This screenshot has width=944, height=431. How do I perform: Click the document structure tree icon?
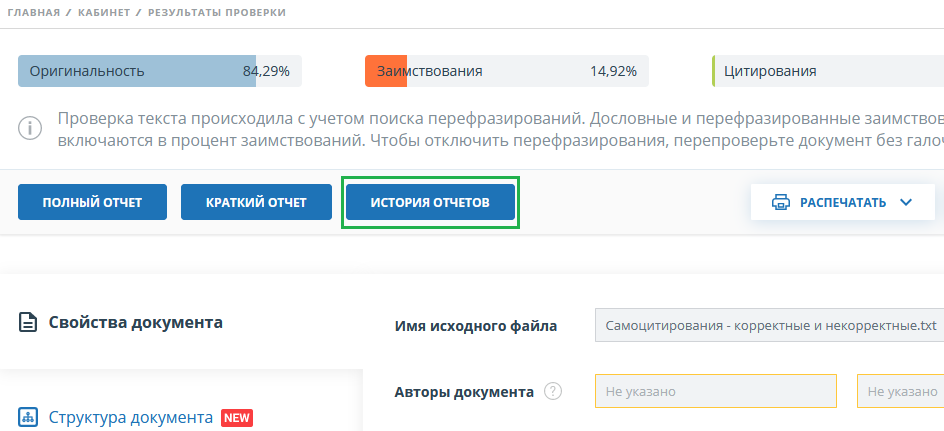point(29,417)
